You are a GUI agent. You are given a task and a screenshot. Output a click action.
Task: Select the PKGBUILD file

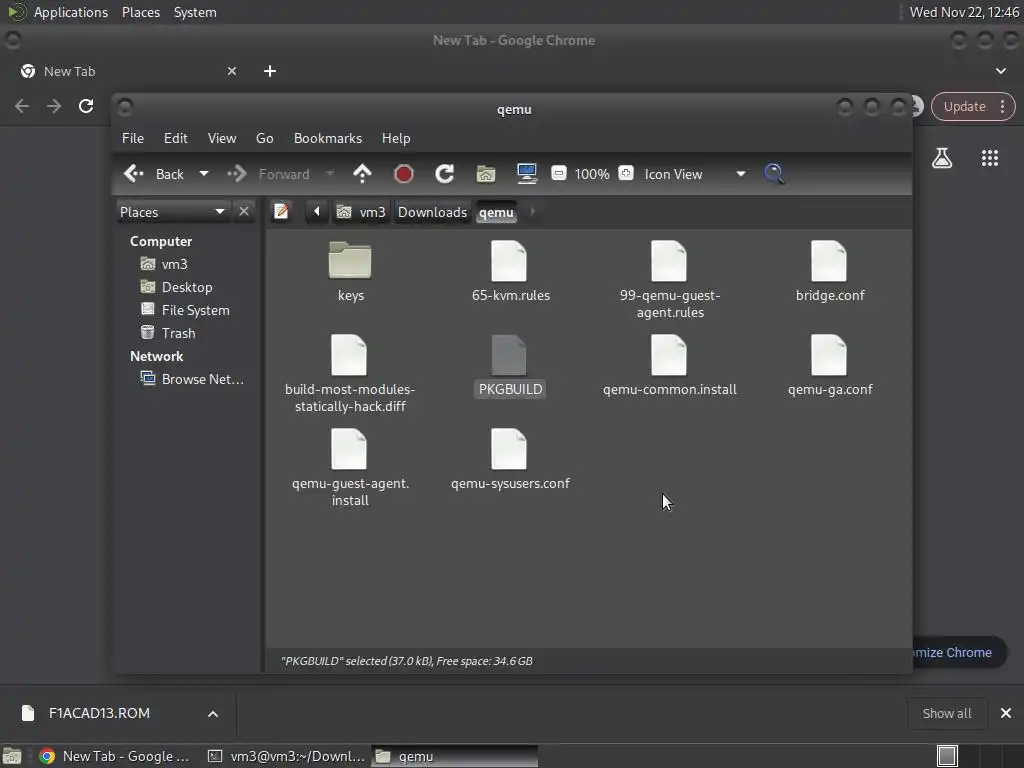pyautogui.click(x=510, y=365)
